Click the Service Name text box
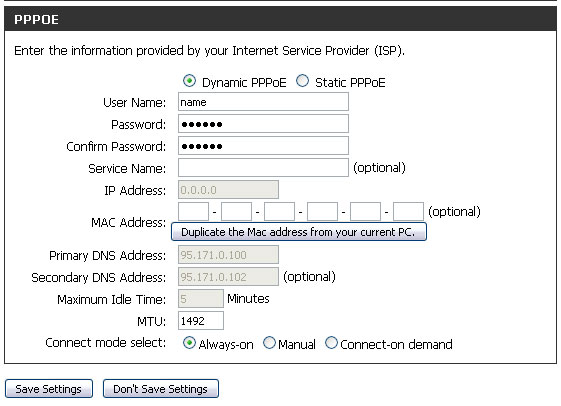This screenshot has width=561, height=406. (263, 167)
